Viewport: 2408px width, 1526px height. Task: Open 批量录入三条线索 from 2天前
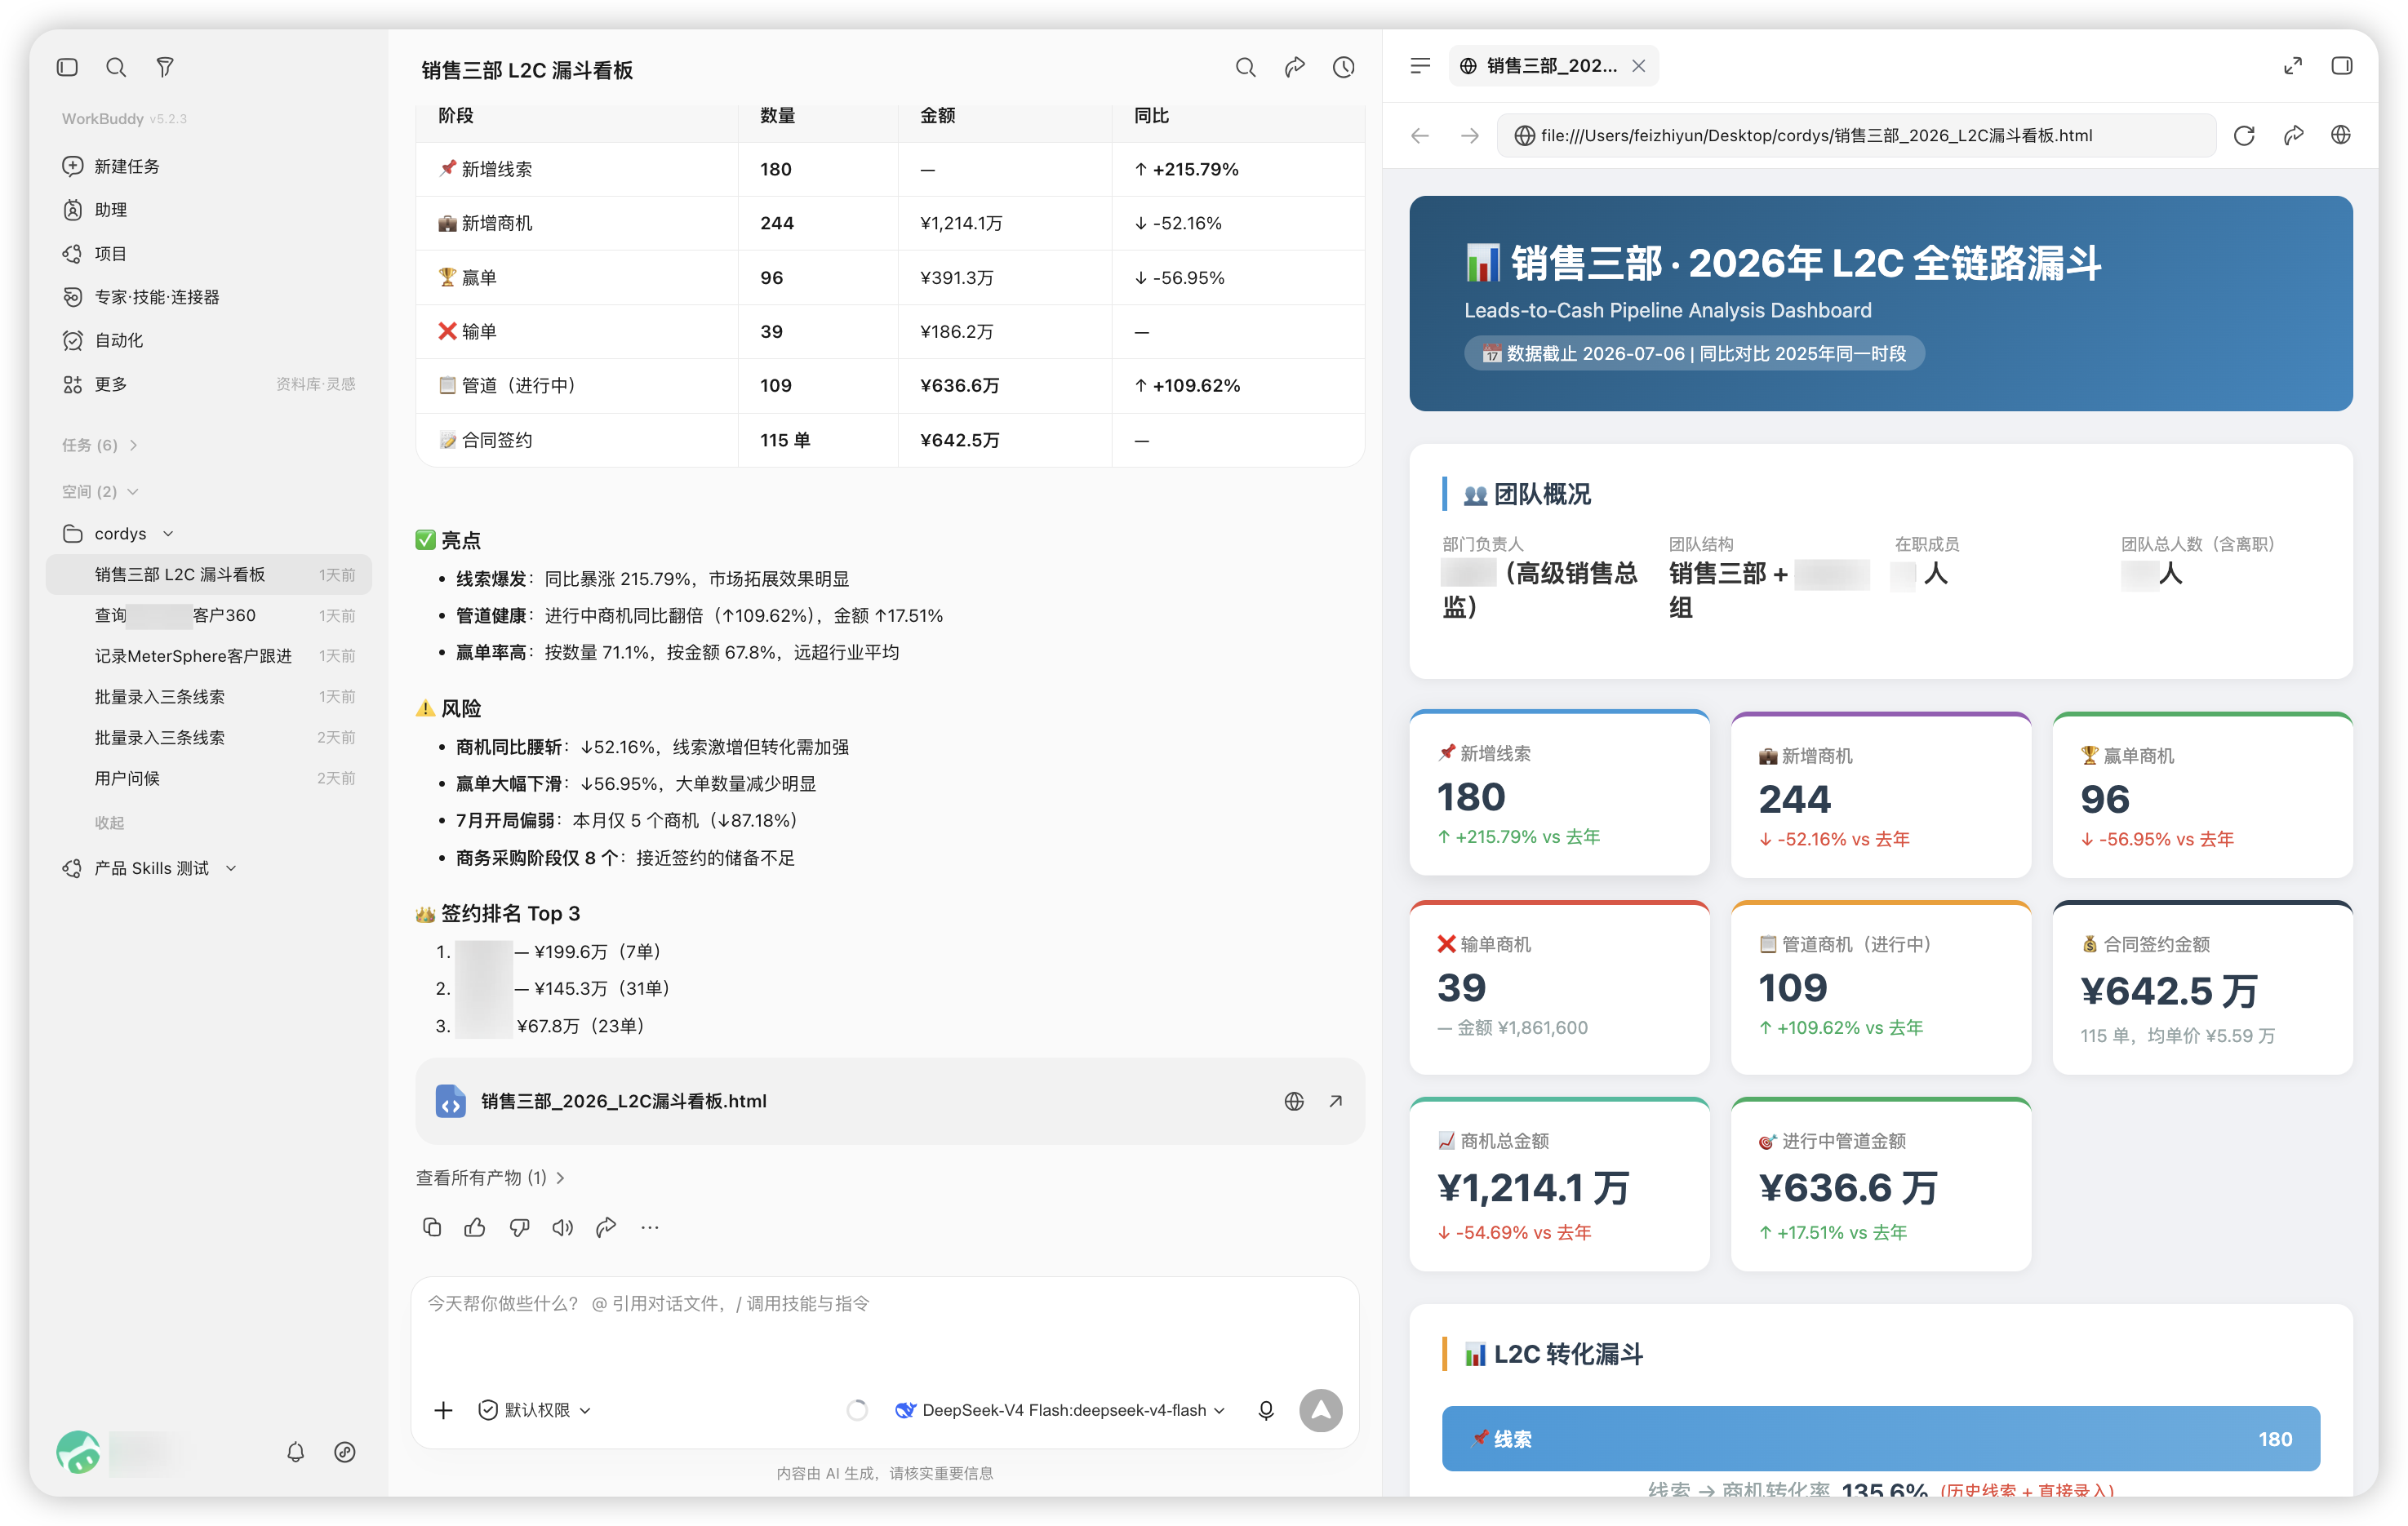click(x=209, y=738)
